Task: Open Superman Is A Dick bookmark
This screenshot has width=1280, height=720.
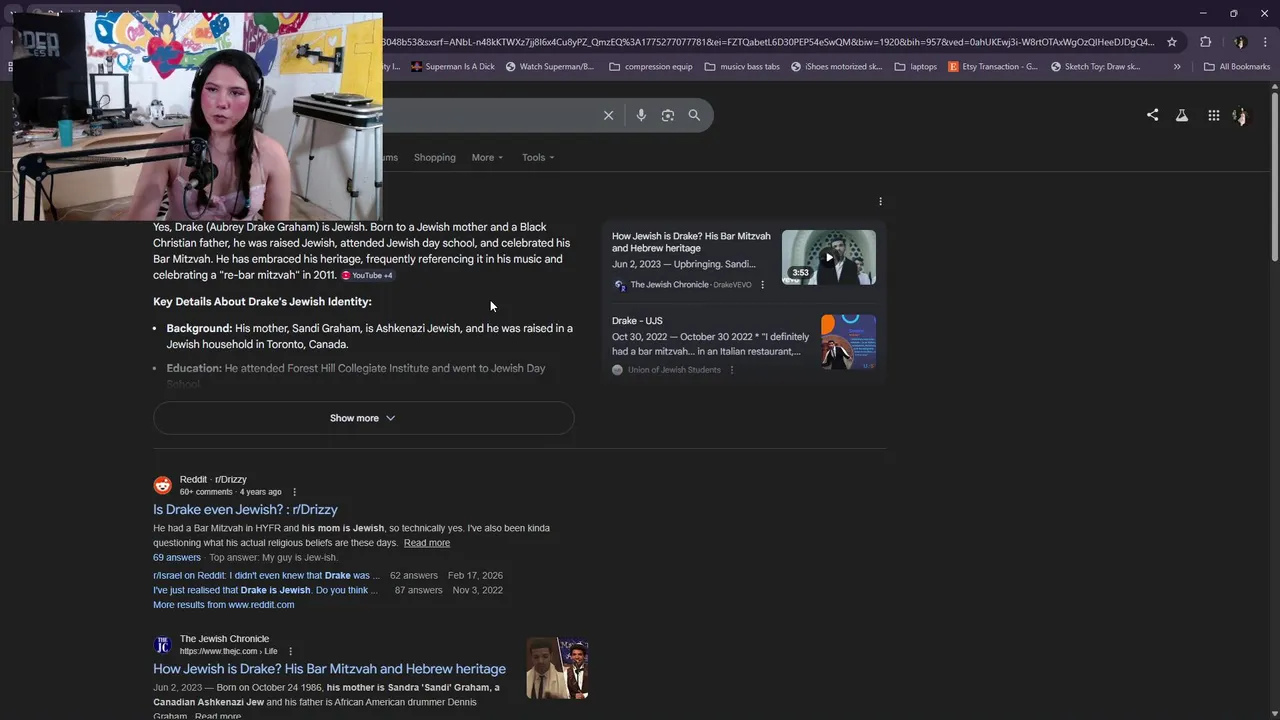Action: coord(452,67)
